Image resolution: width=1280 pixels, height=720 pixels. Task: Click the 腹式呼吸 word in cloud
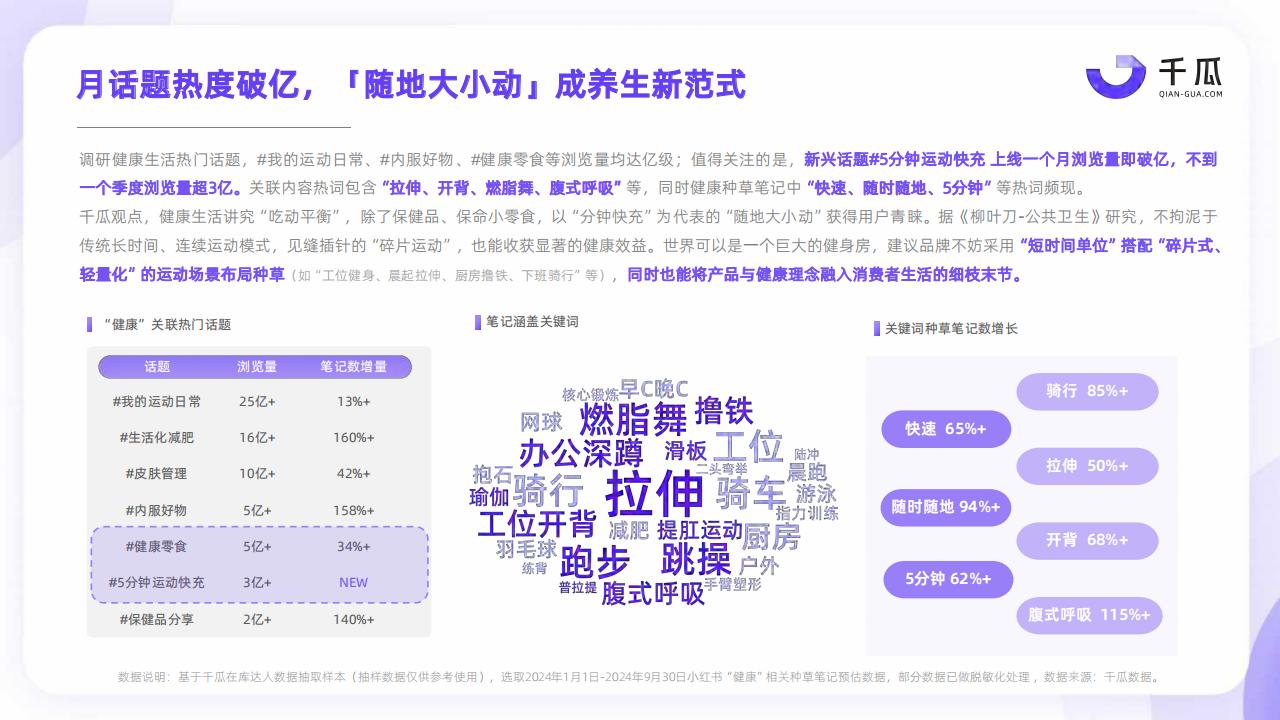653,594
